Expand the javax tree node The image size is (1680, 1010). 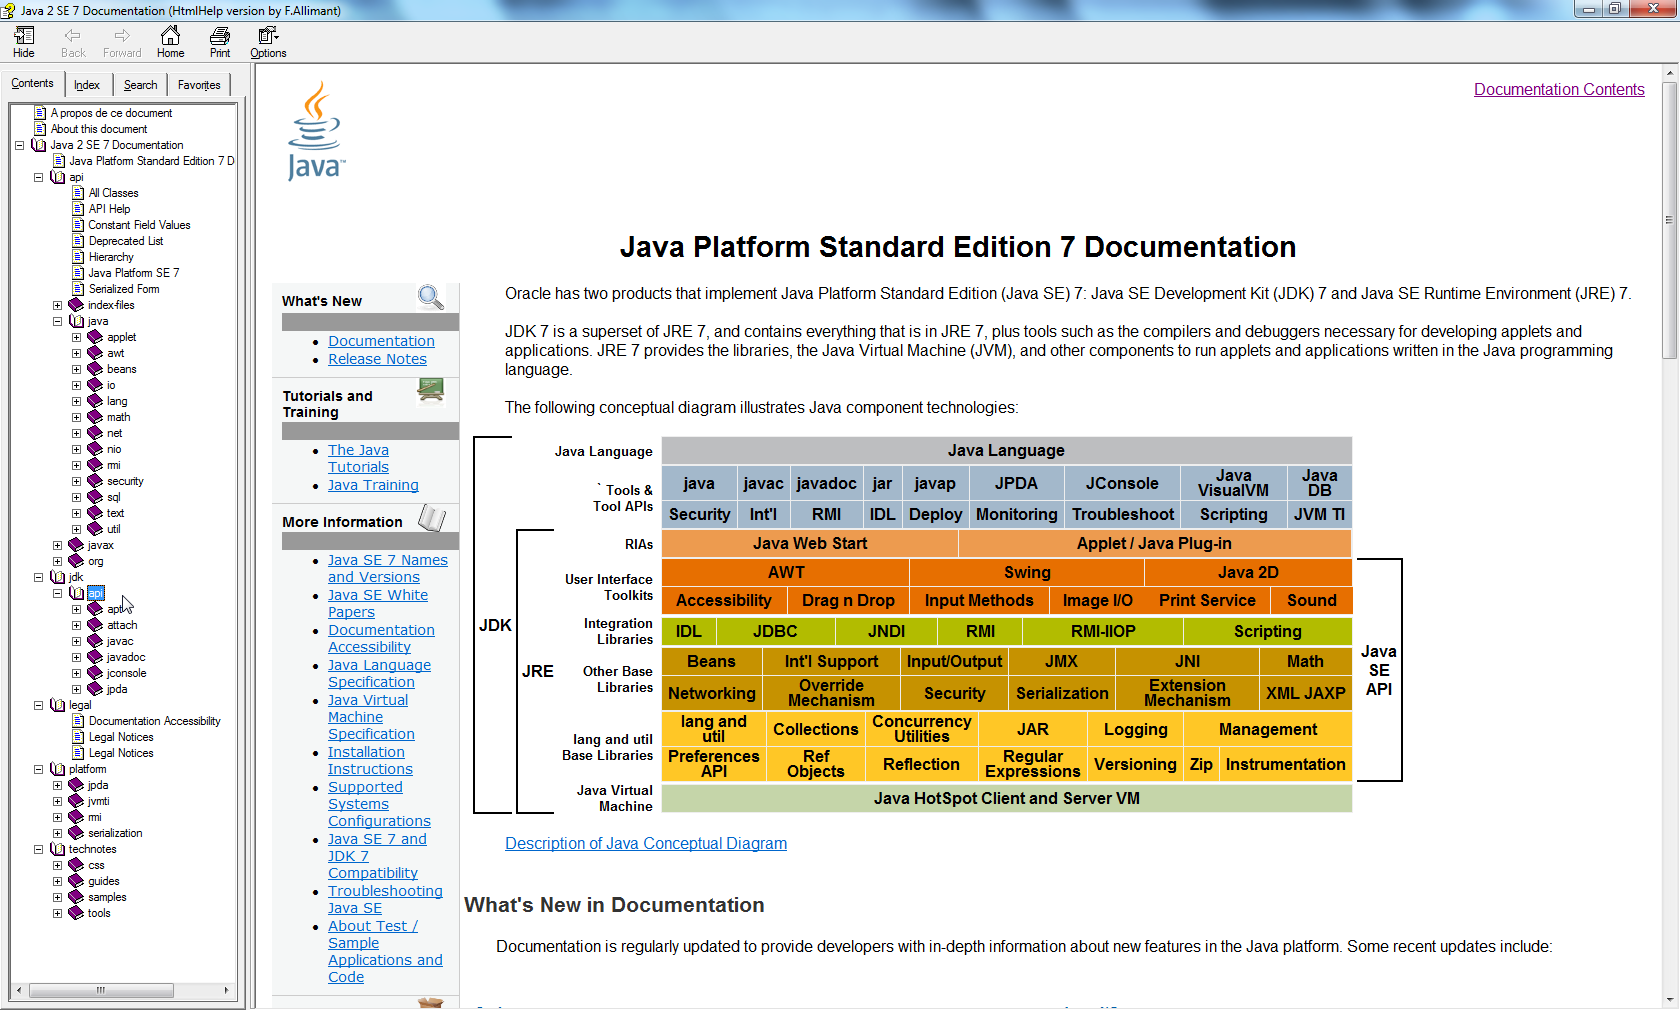coord(57,545)
